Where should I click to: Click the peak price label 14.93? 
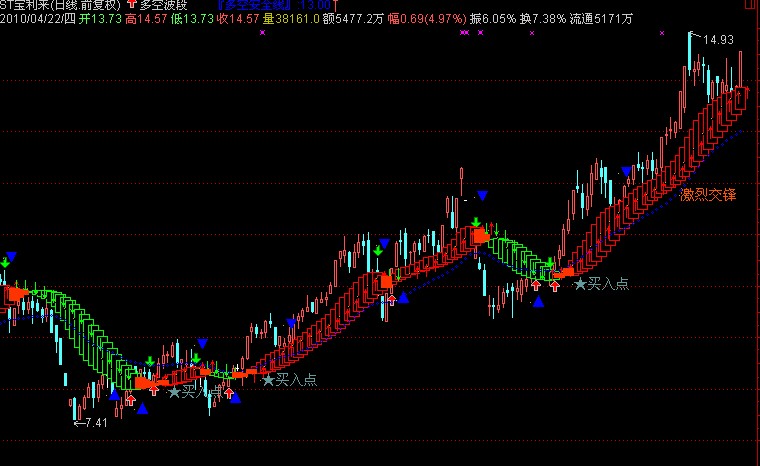718,40
